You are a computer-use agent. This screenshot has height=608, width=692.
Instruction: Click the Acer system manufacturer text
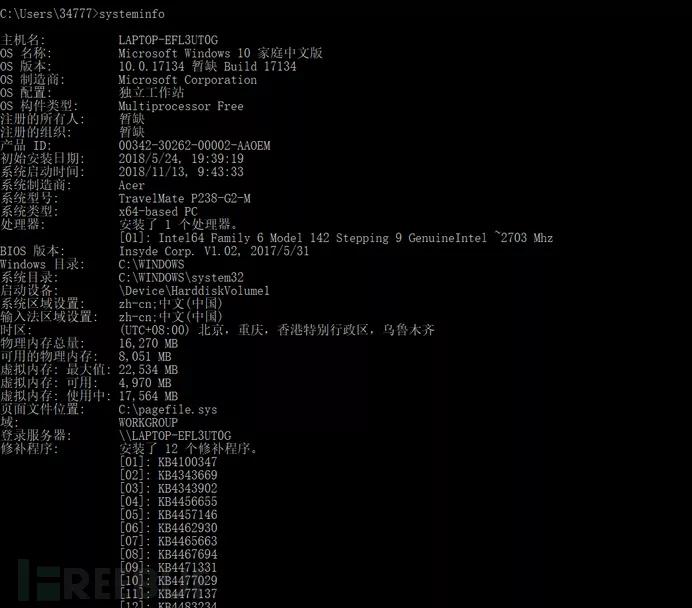click(x=132, y=185)
